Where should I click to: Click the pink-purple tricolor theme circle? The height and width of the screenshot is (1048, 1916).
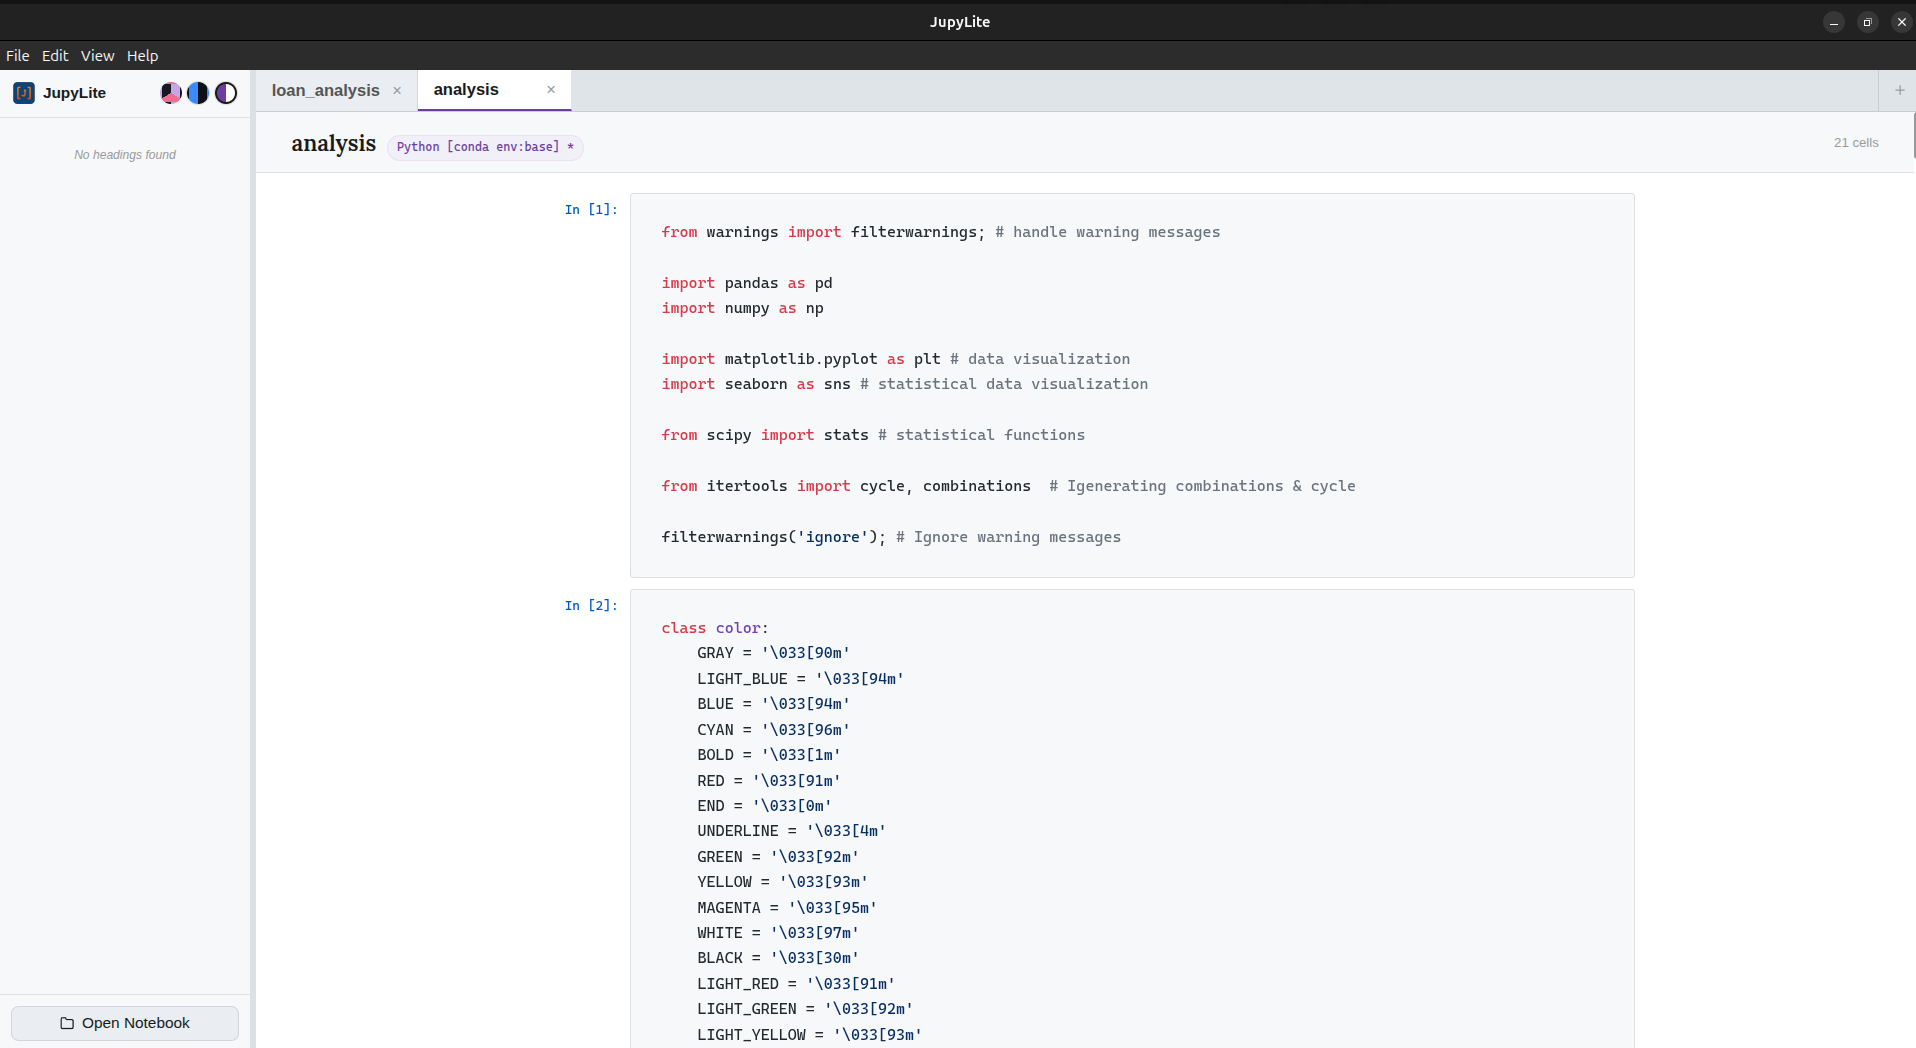pyautogui.click(x=171, y=93)
